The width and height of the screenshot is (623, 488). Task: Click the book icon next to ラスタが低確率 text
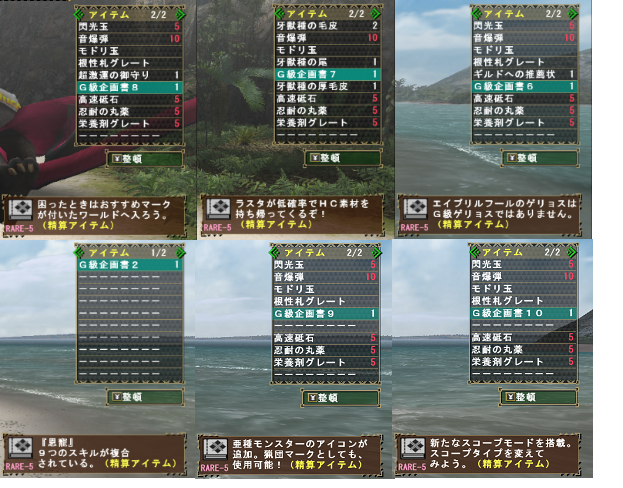coord(218,209)
